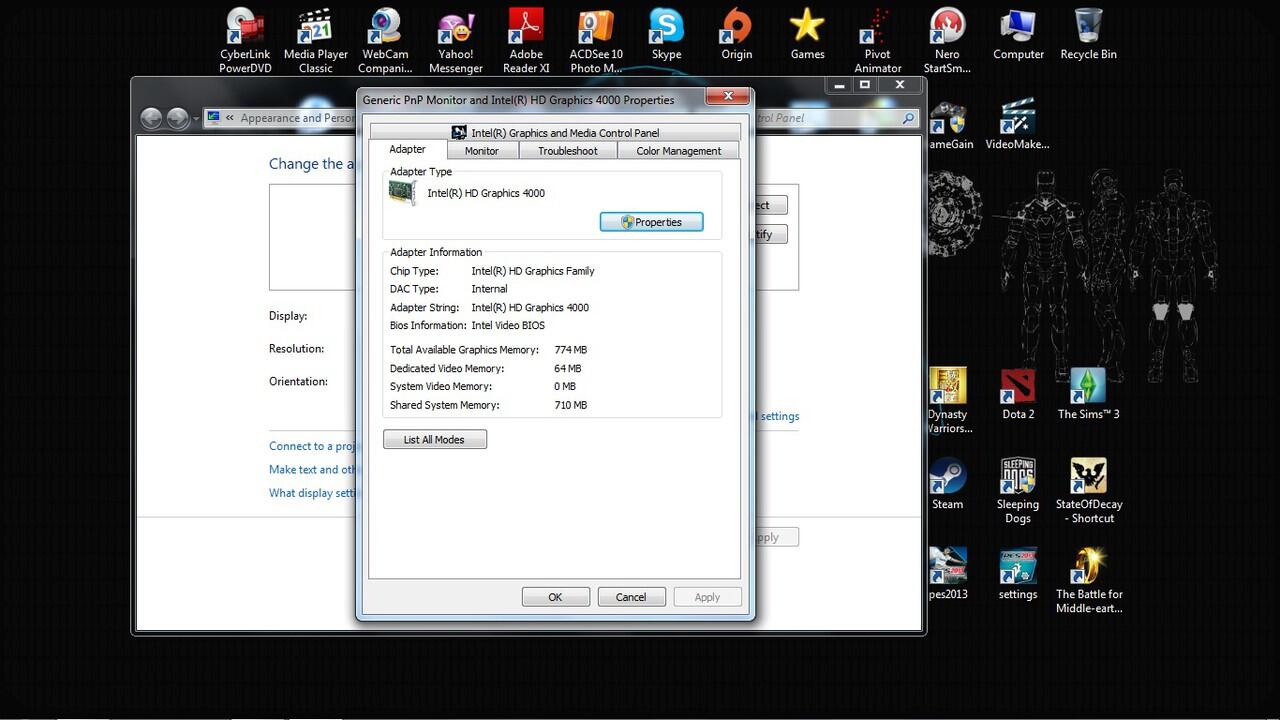Click the adapter Properties button
Screen dimensions: 1280x720
tap(651, 222)
